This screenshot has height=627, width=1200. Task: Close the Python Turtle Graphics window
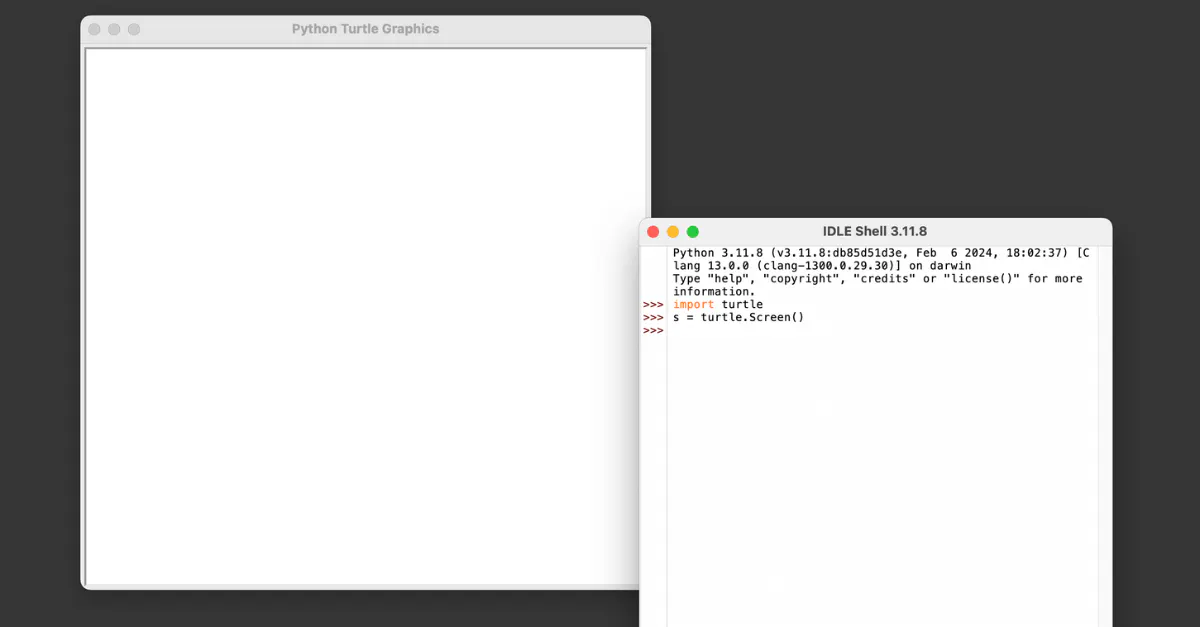tap(94, 29)
